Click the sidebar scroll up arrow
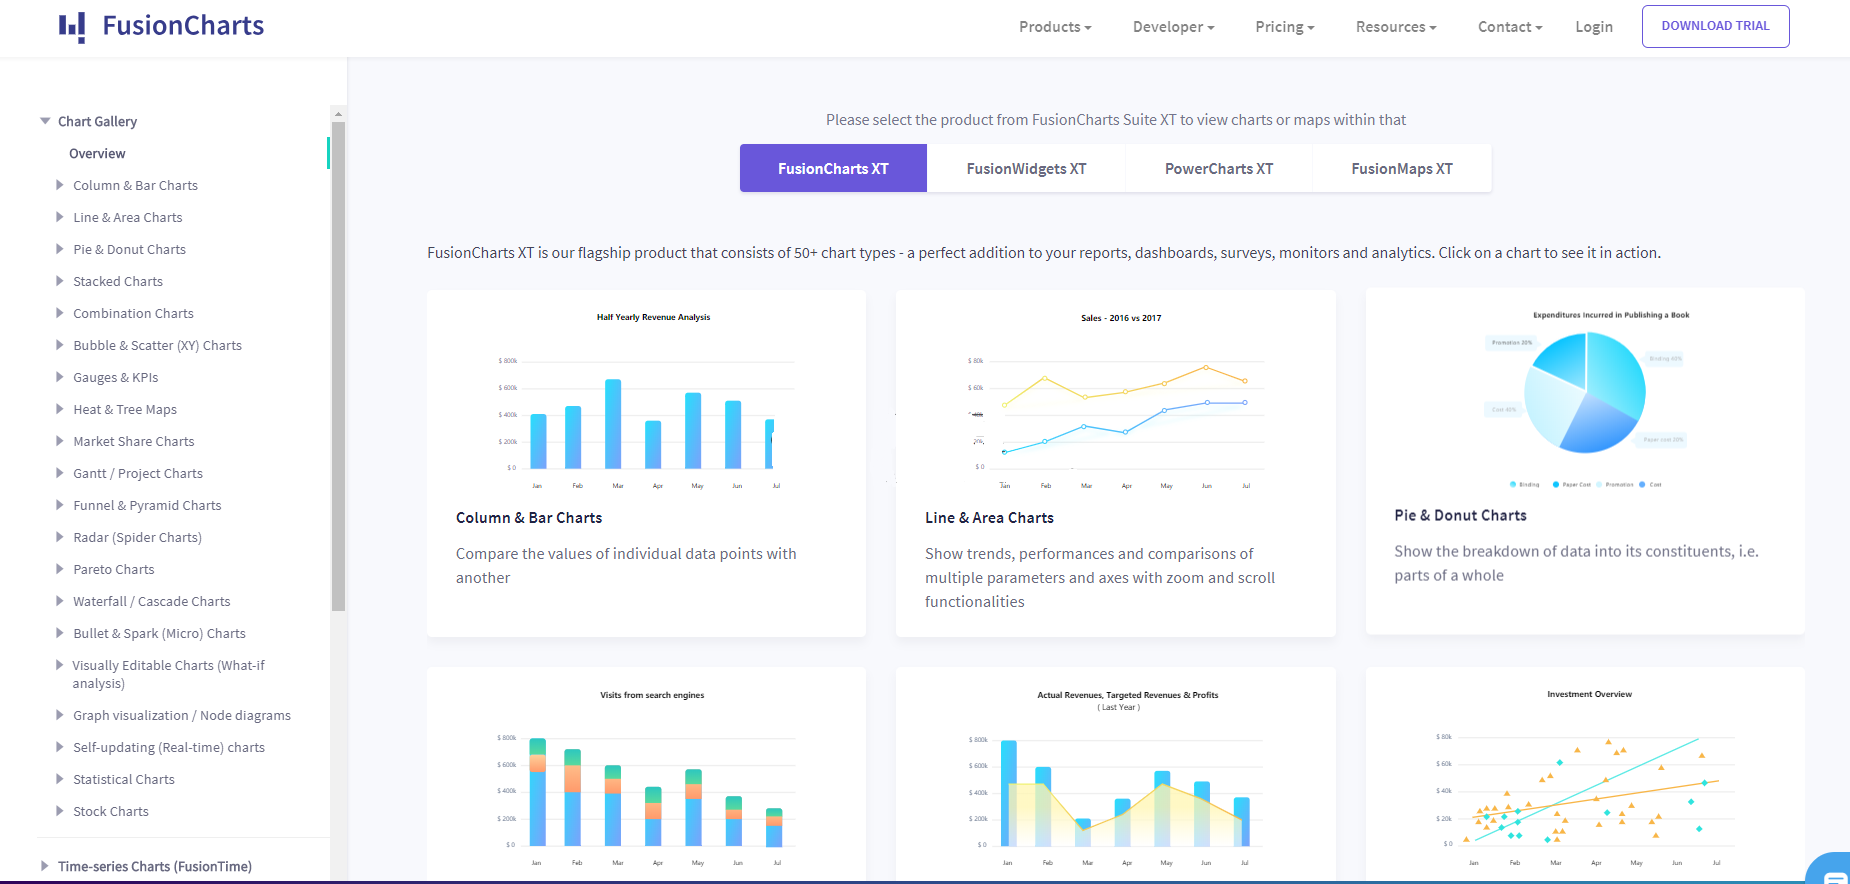Viewport: 1850px width, 884px height. pyautogui.click(x=338, y=114)
